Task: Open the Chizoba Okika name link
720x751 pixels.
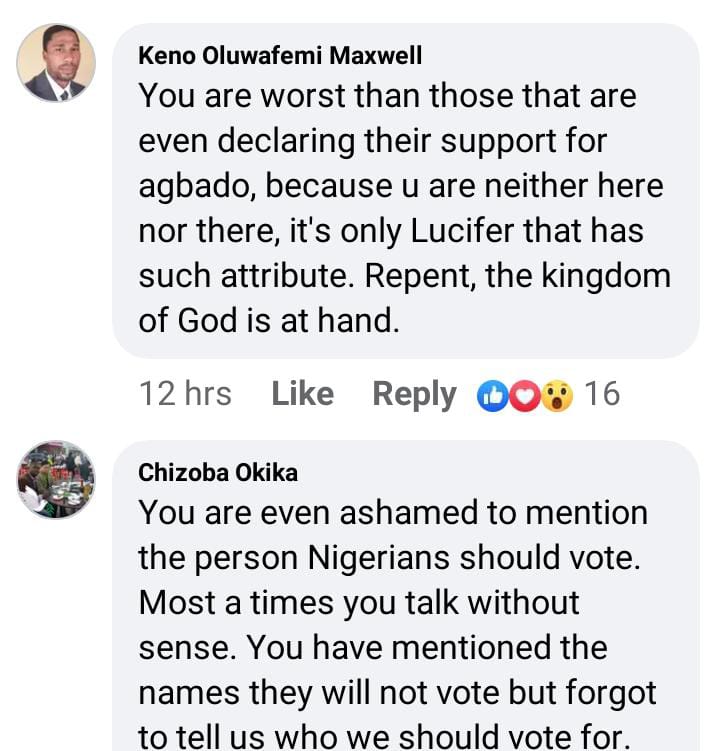Action: pos(218,472)
